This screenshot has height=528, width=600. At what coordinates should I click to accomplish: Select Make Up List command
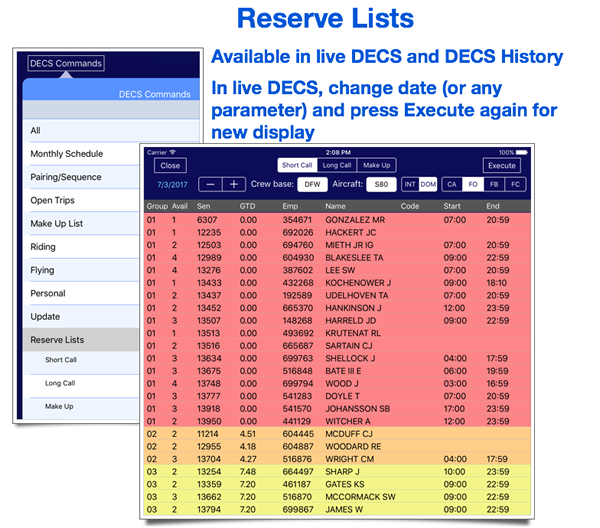81,224
